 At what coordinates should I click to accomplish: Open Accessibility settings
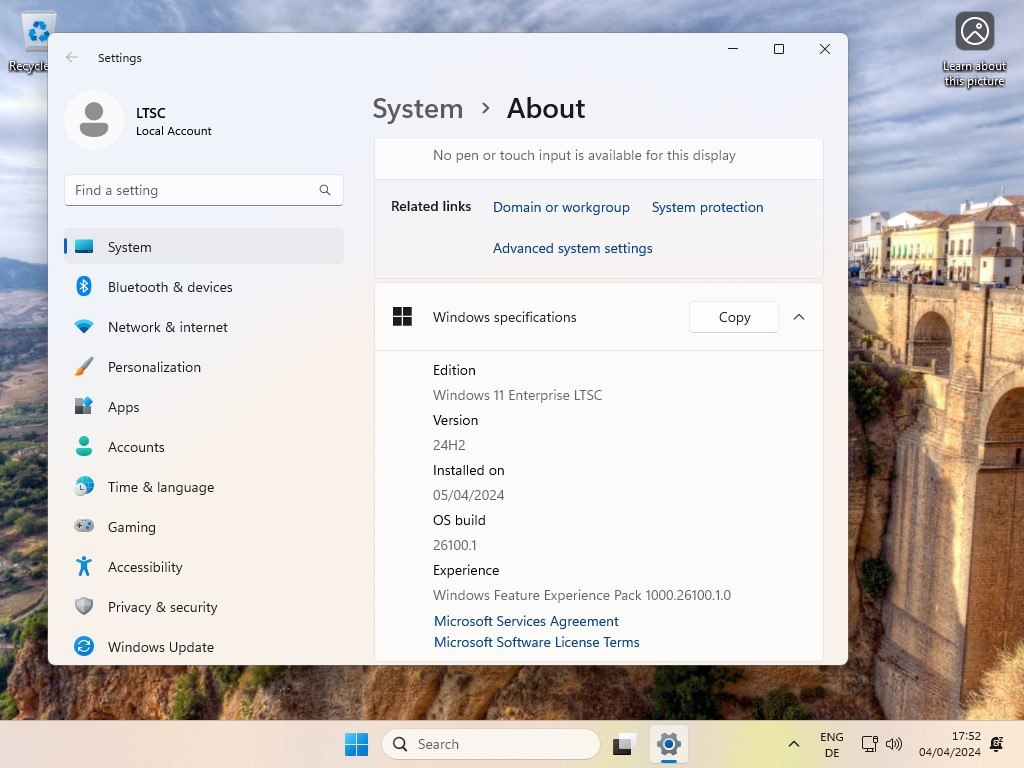click(x=204, y=567)
